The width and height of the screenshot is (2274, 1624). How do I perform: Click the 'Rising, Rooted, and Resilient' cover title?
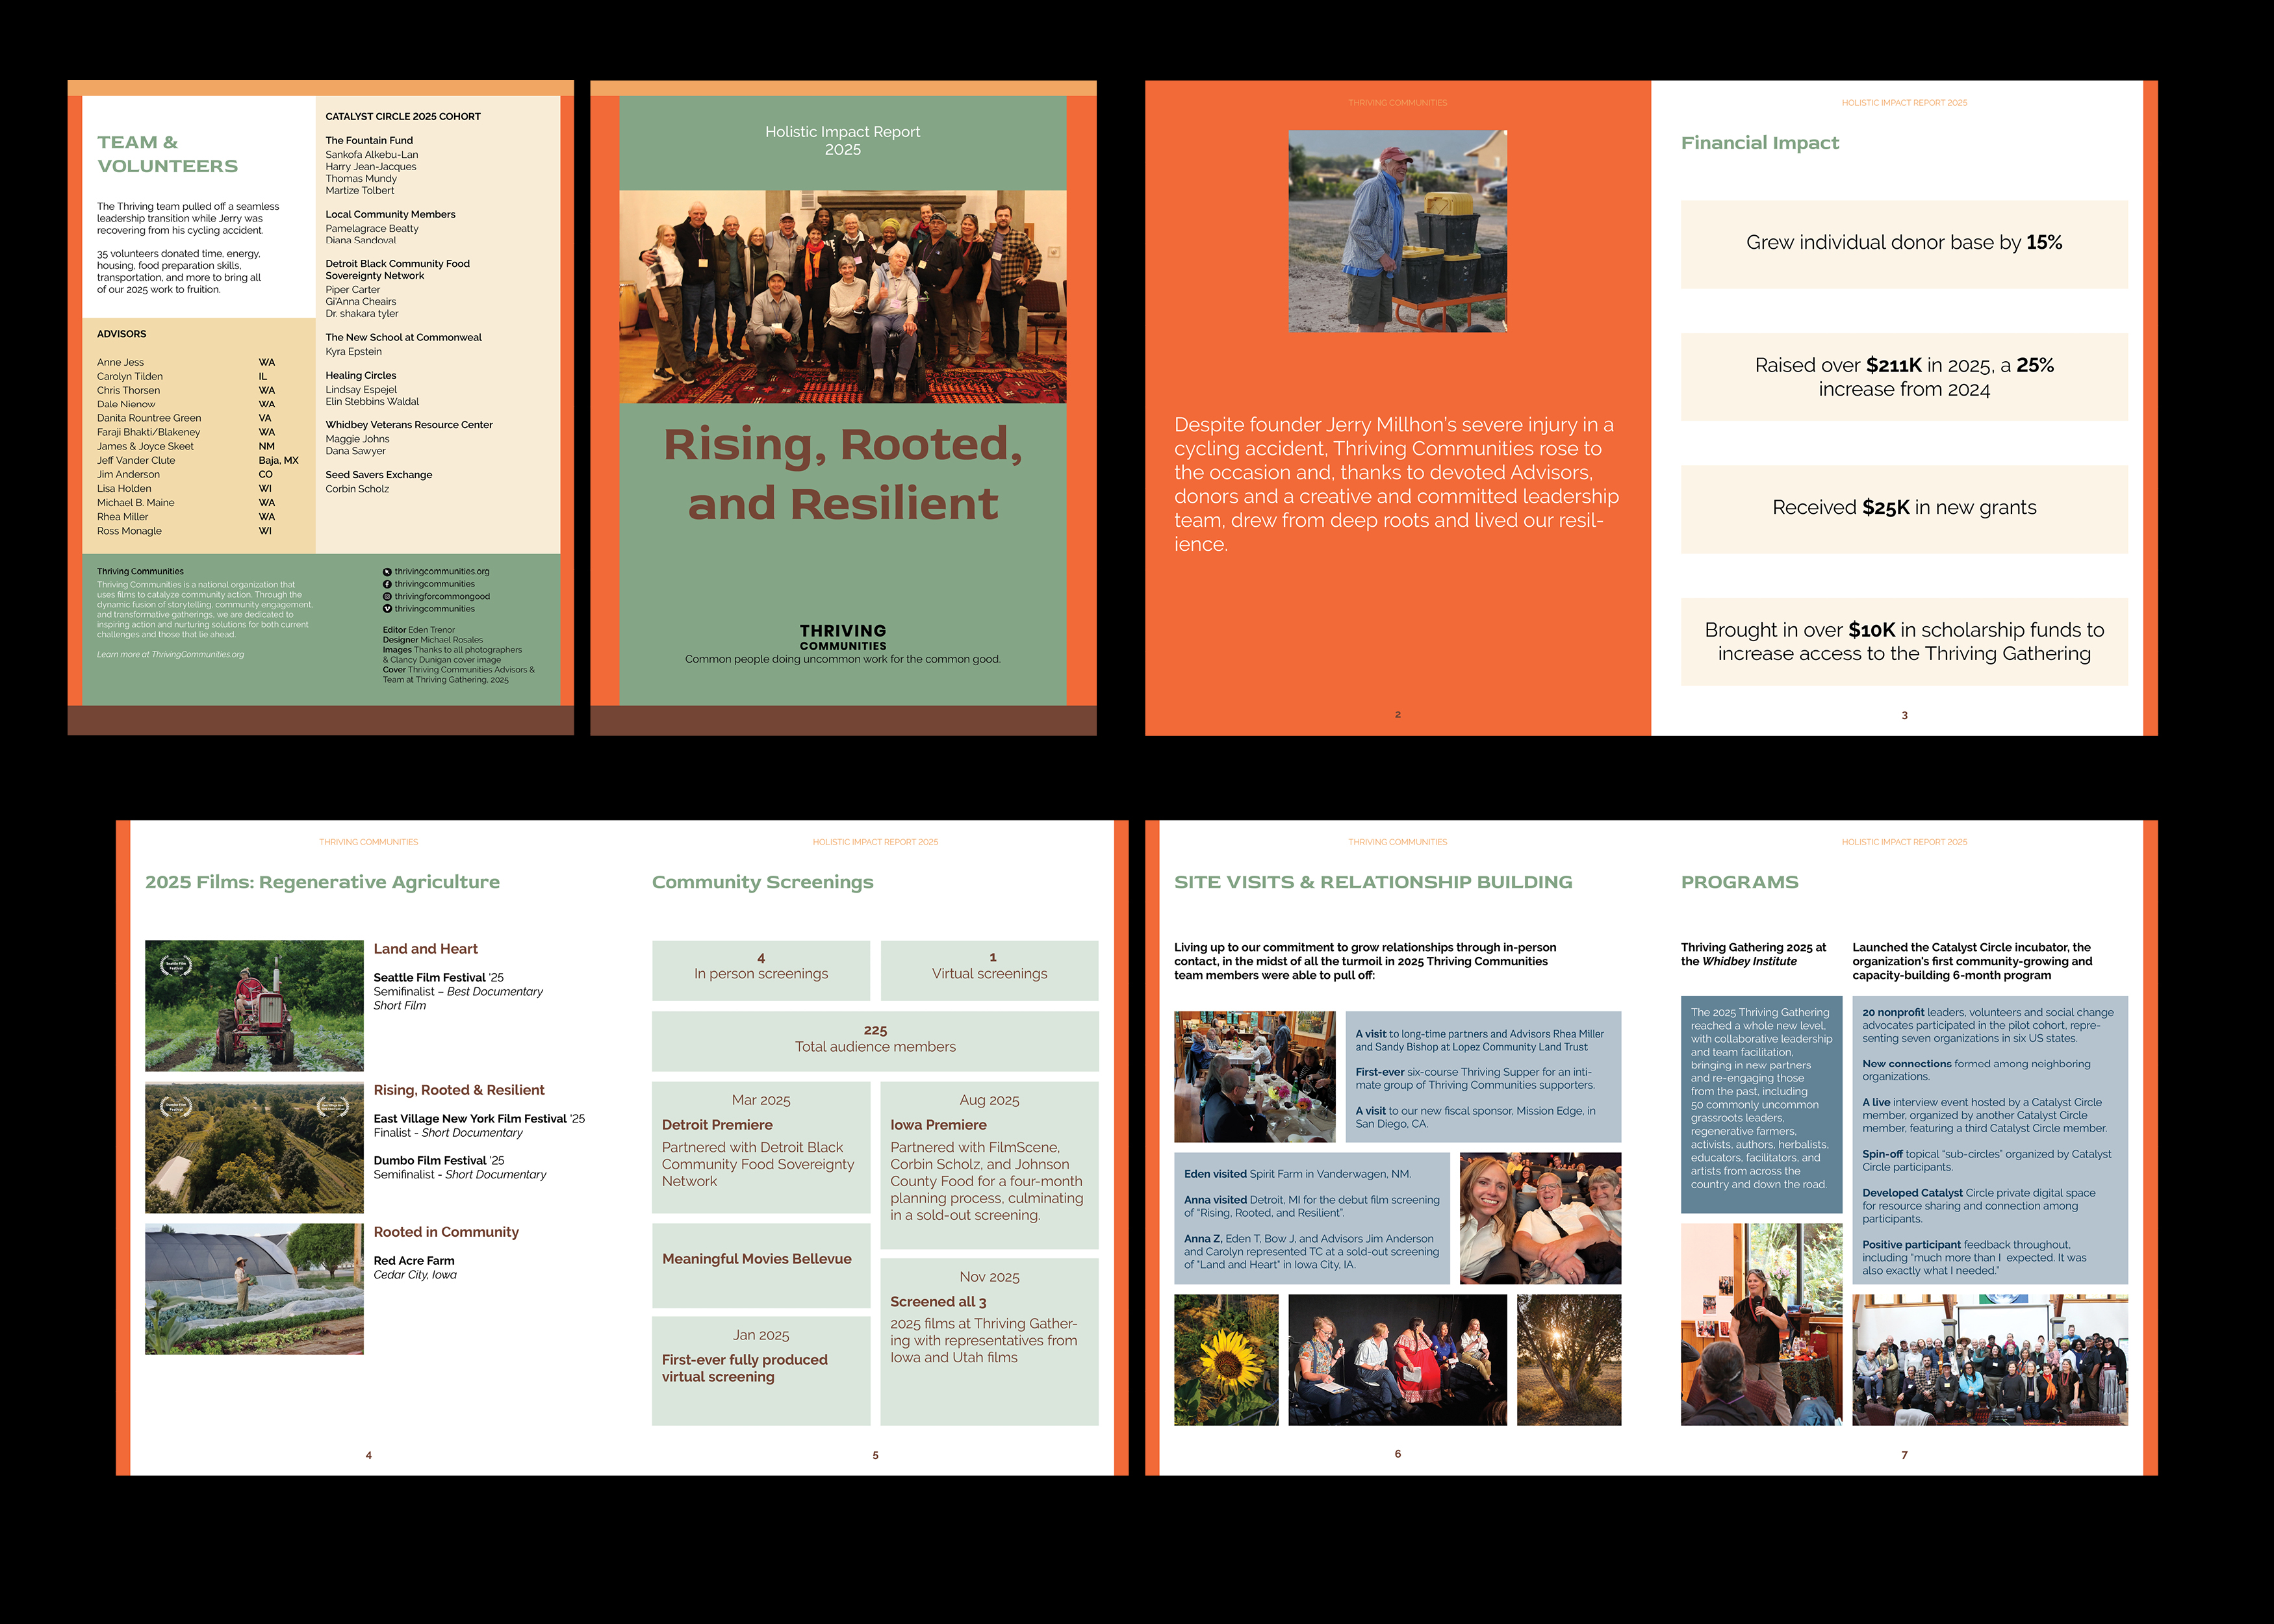click(843, 474)
